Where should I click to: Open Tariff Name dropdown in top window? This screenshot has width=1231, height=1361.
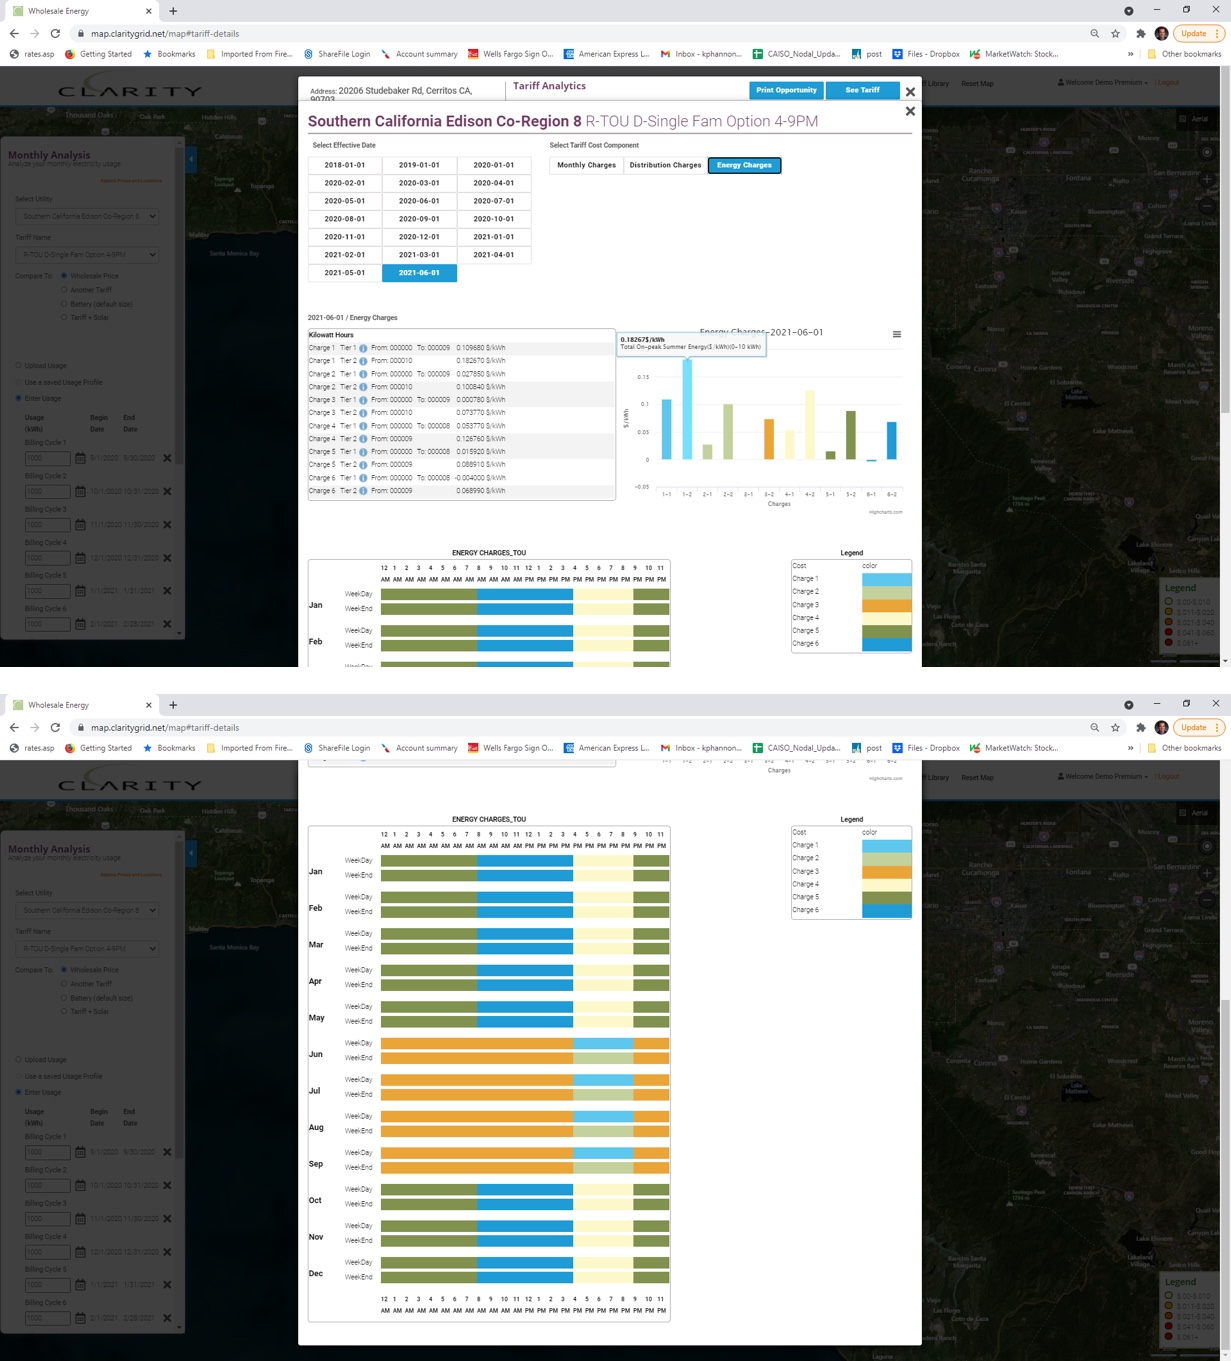(87, 255)
